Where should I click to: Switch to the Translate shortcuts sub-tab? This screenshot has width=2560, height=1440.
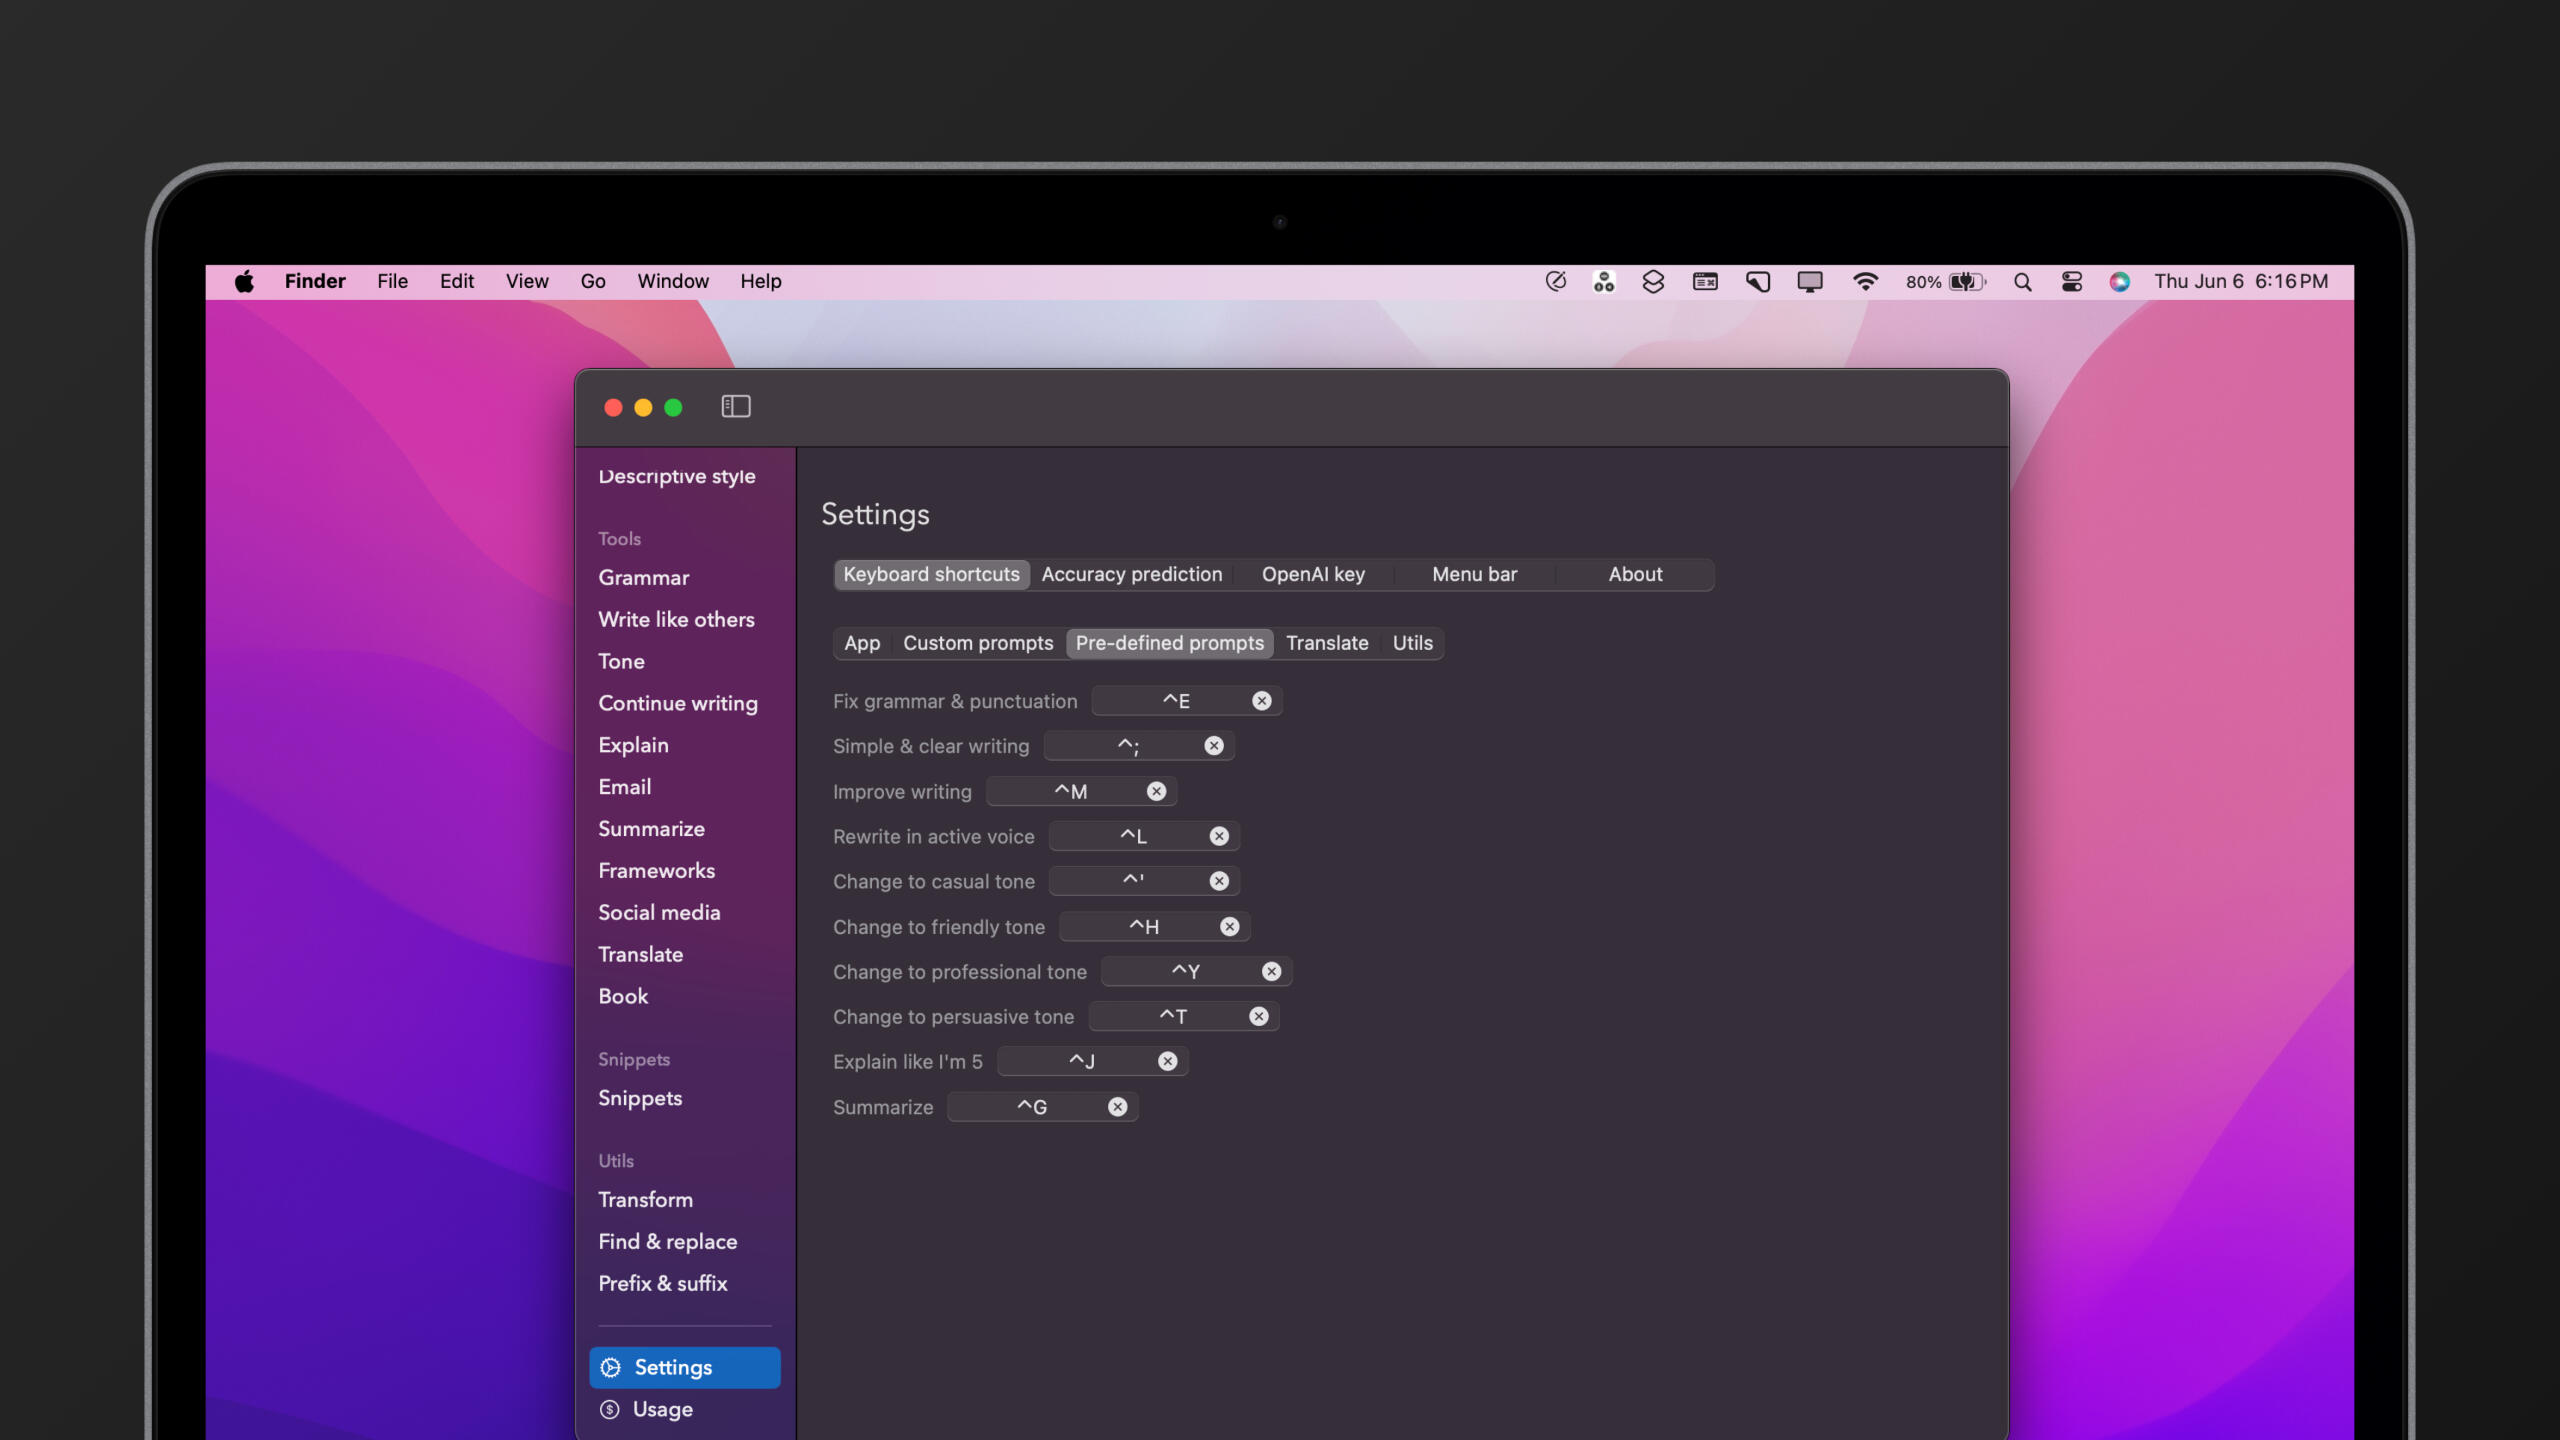pos(1326,643)
